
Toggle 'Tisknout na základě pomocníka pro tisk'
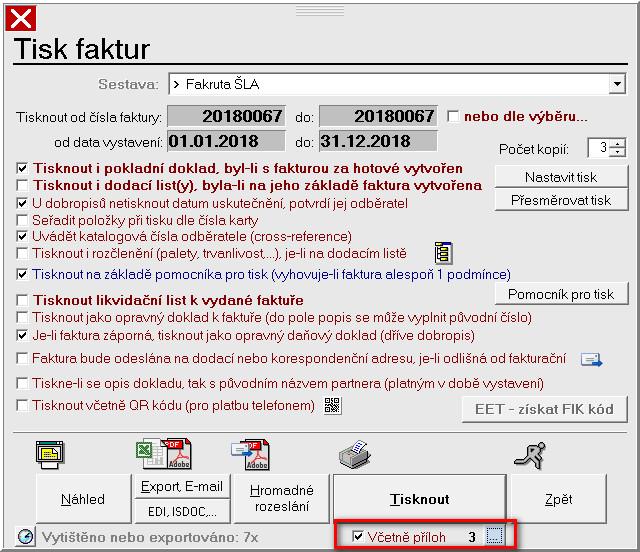click(x=22, y=274)
